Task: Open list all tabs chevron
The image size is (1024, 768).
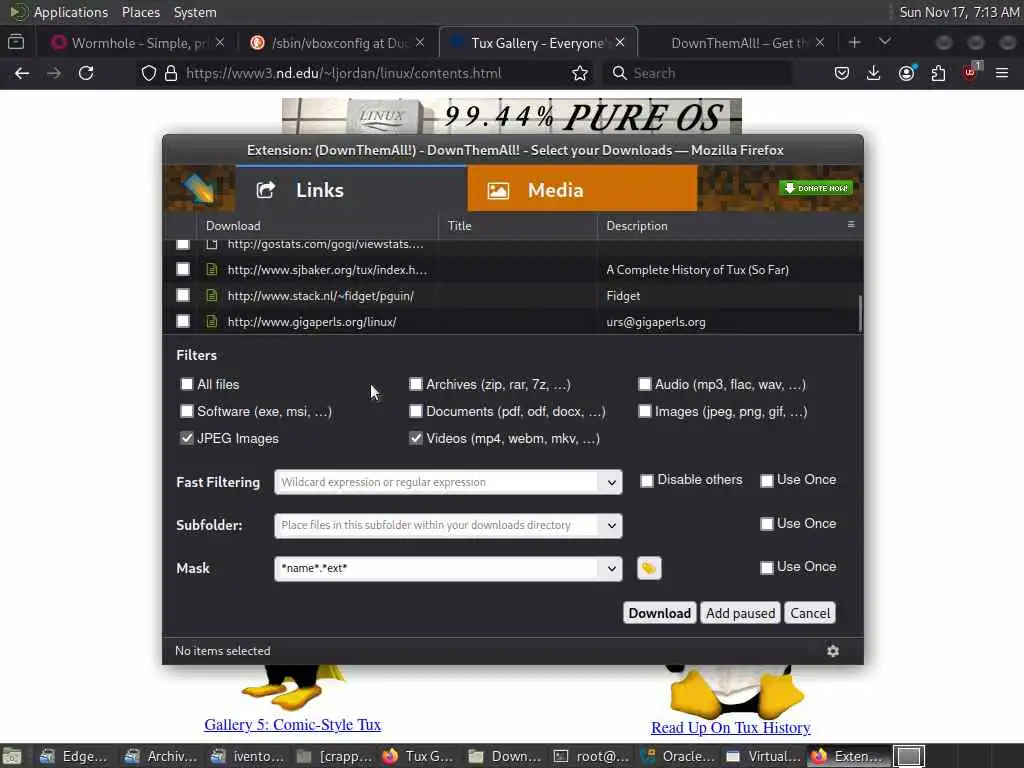Action: pos(885,42)
